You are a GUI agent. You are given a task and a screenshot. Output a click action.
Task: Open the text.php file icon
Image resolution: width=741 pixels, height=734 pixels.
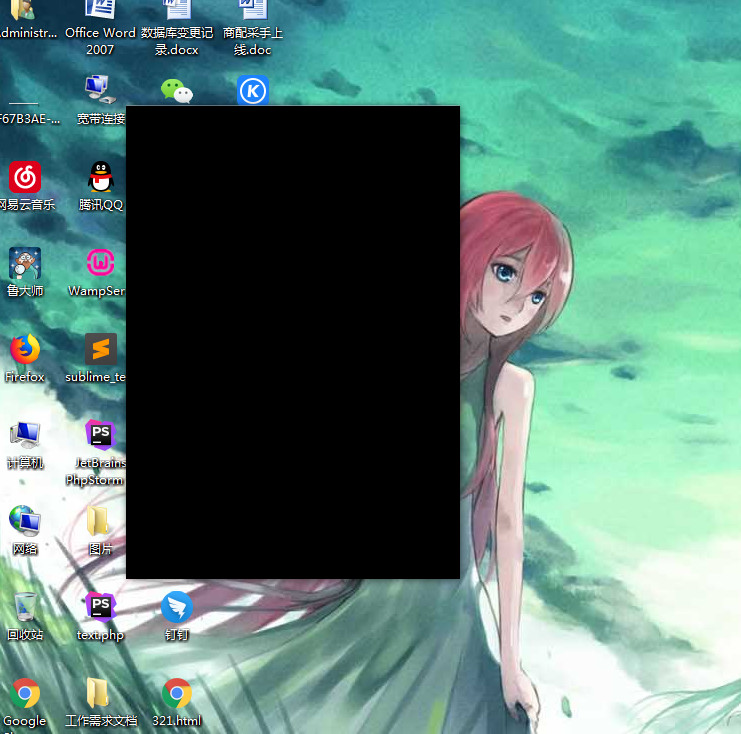[101, 607]
